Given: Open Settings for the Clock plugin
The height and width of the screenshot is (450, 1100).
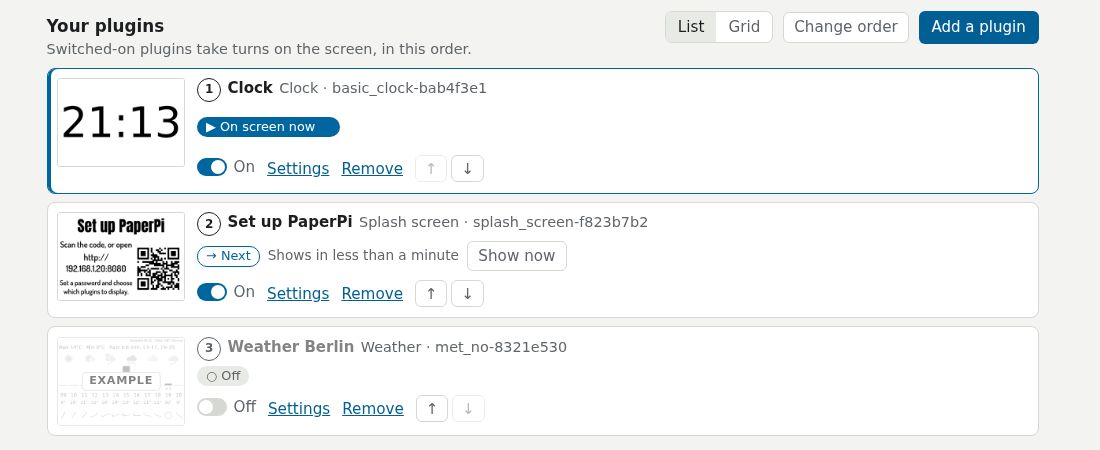Looking at the screenshot, I should point(298,168).
